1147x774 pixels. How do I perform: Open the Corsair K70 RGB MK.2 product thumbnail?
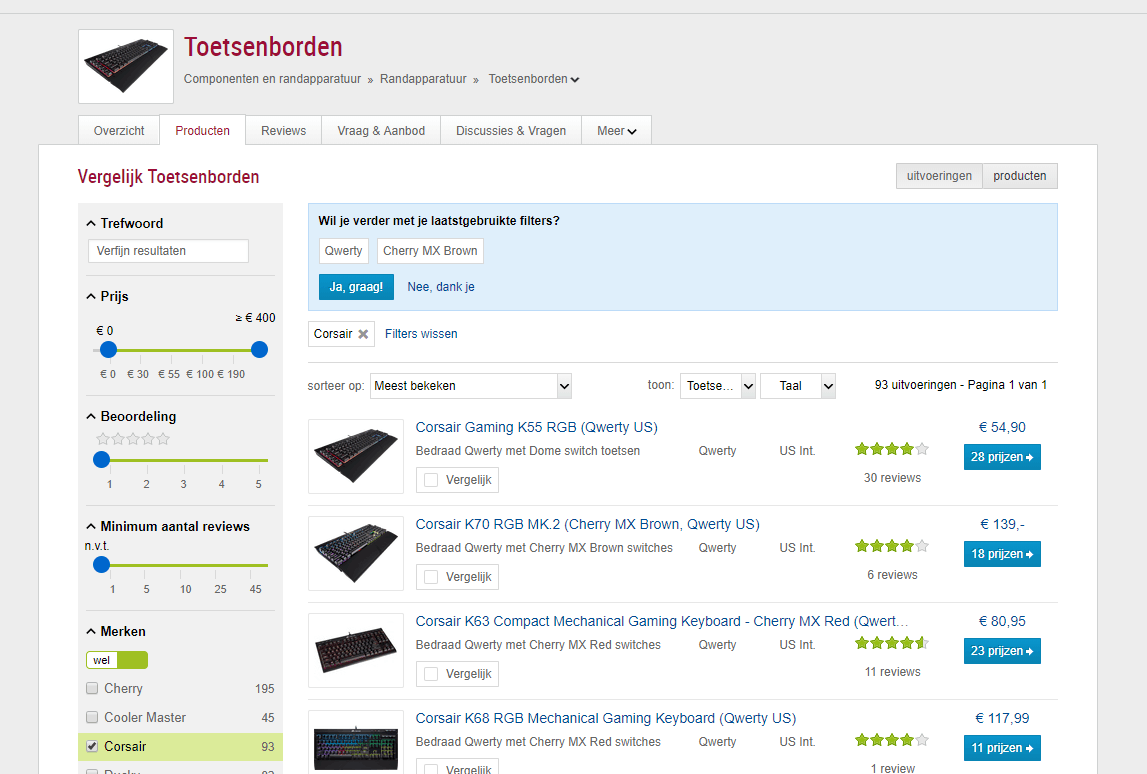pyautogui.click(x=356, y=553)
